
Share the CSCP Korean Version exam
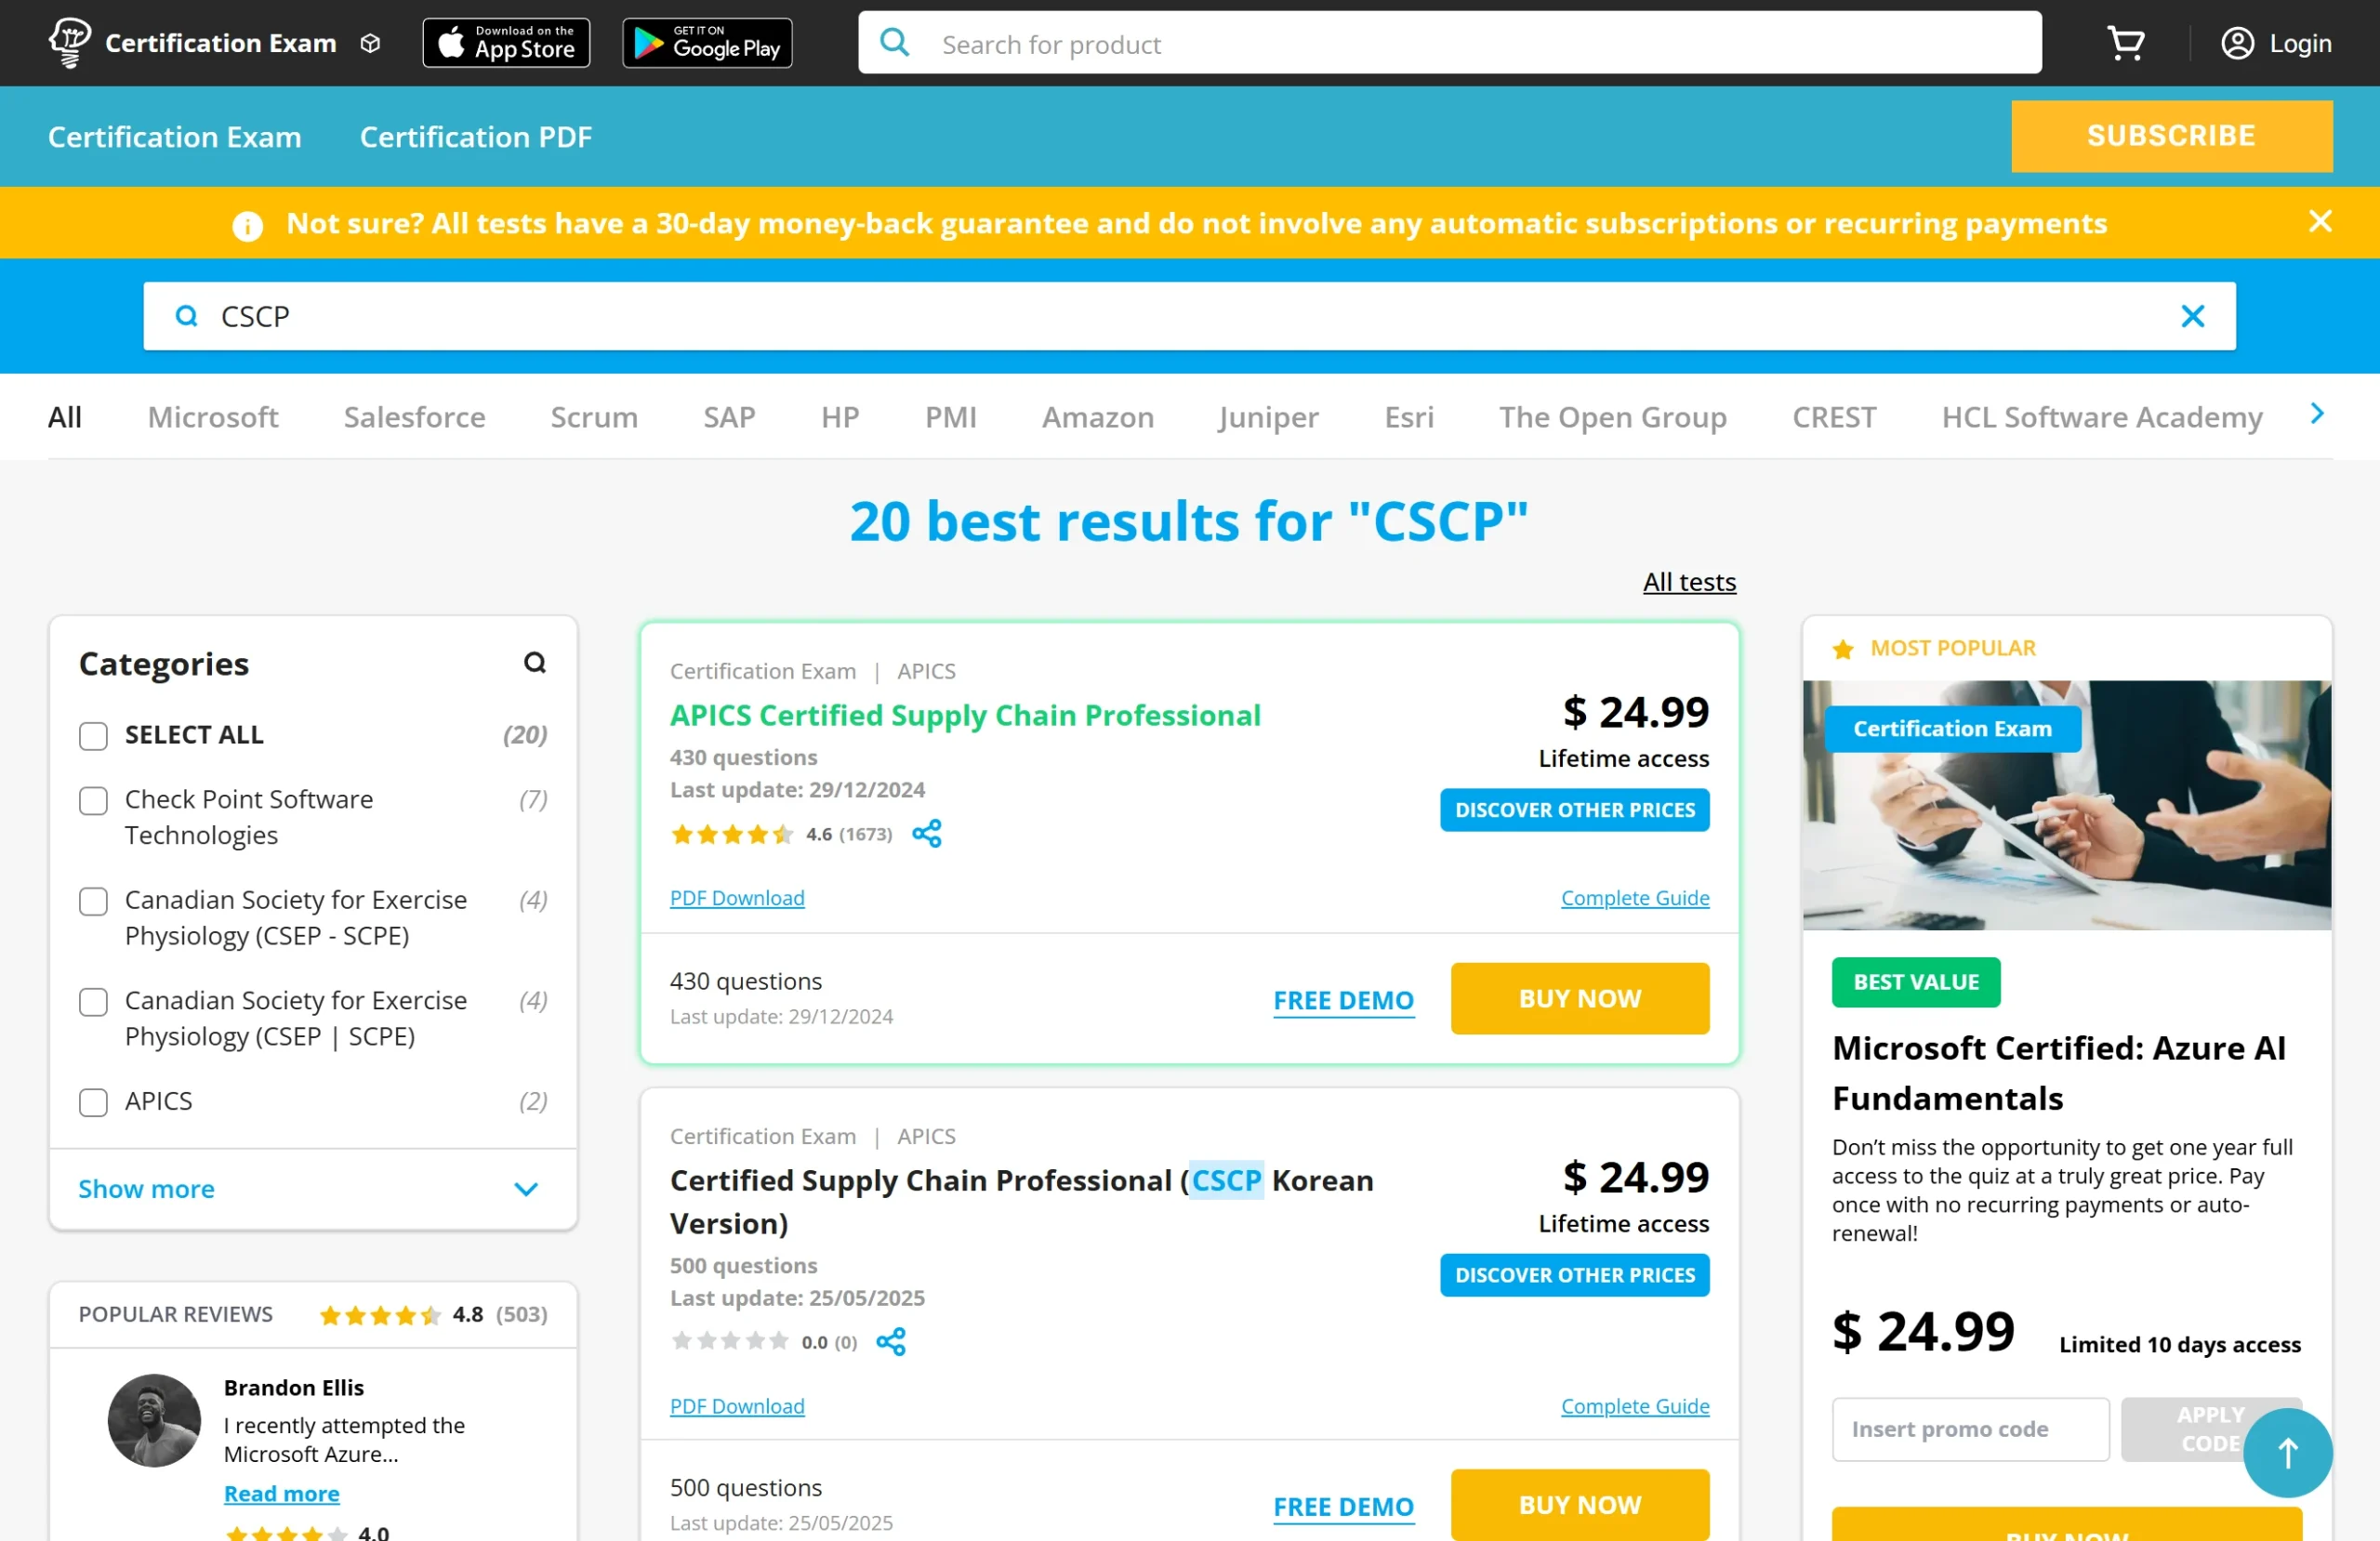click(x=891, y=1341)
